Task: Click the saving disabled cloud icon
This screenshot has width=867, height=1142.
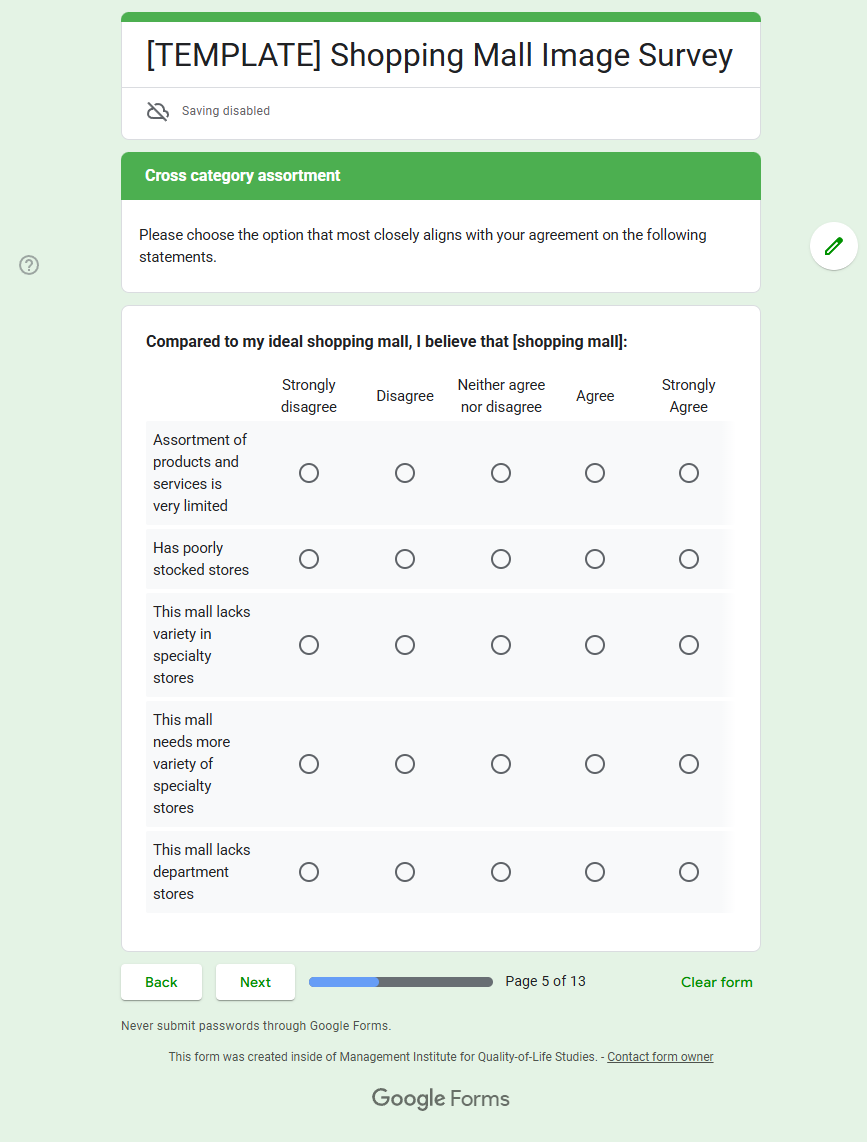Action: 158,111
